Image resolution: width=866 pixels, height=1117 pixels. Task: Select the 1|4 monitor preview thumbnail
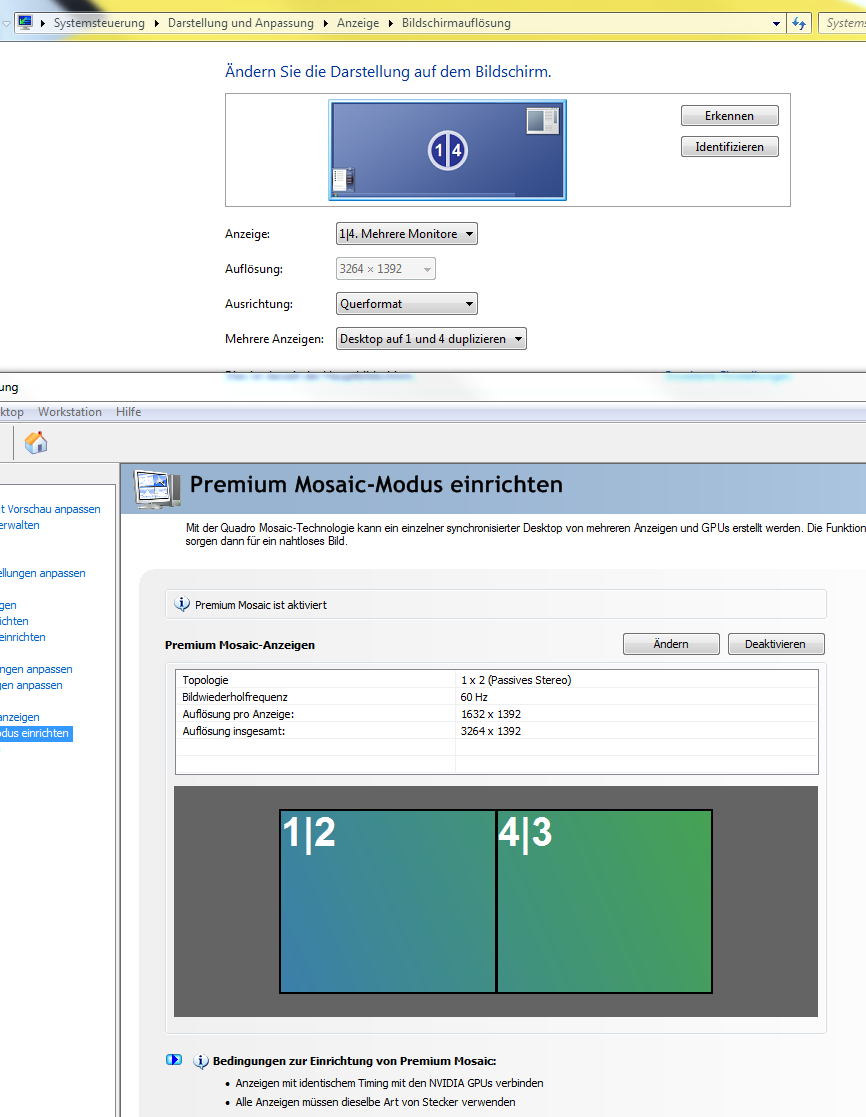coord(448,150)
